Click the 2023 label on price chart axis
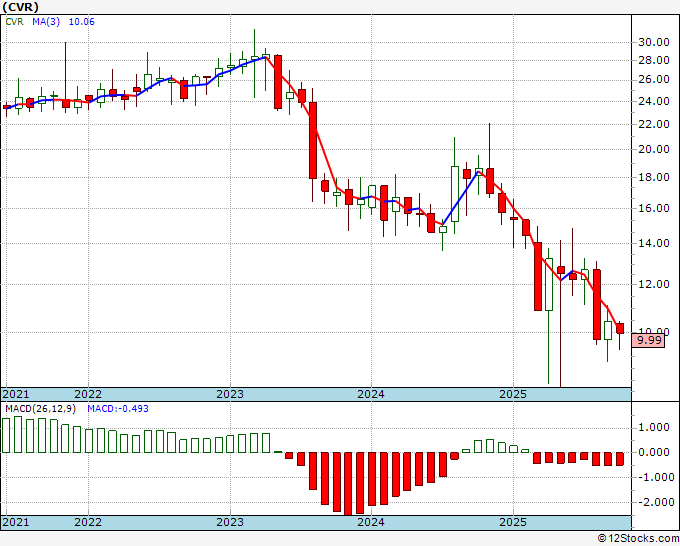Image resolution: width=680 pixels, height=546 pixels. [230, 394]
